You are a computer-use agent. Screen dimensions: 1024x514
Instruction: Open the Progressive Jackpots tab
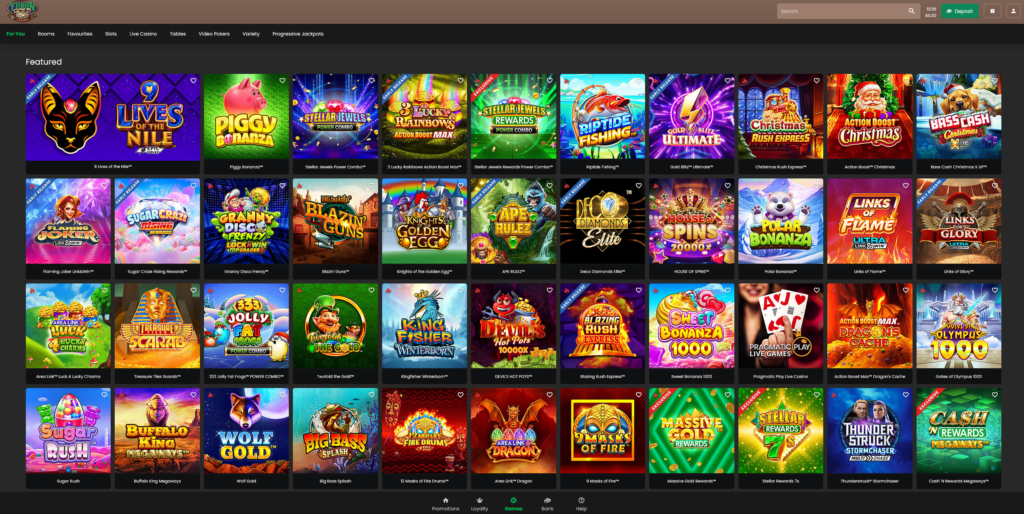coord(298,34)
